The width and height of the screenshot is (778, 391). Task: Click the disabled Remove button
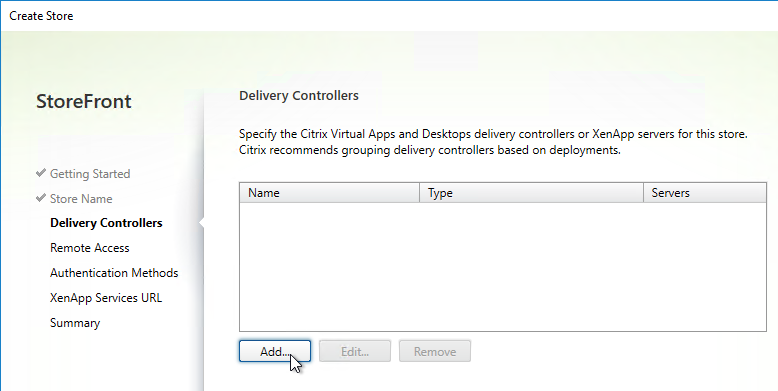(x=435, y=351)
